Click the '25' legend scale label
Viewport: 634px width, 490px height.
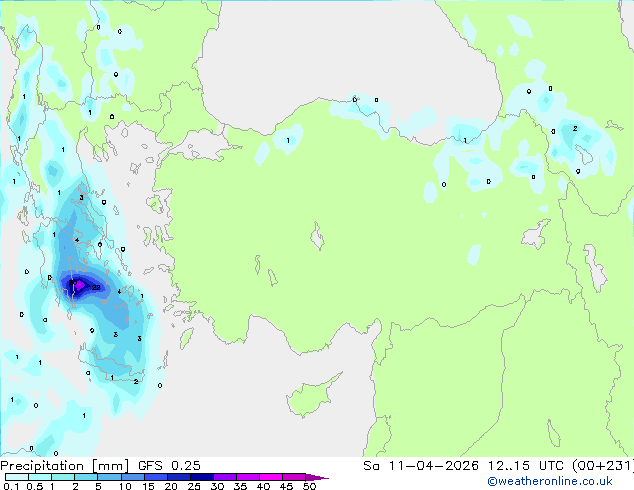click(194, 486)
